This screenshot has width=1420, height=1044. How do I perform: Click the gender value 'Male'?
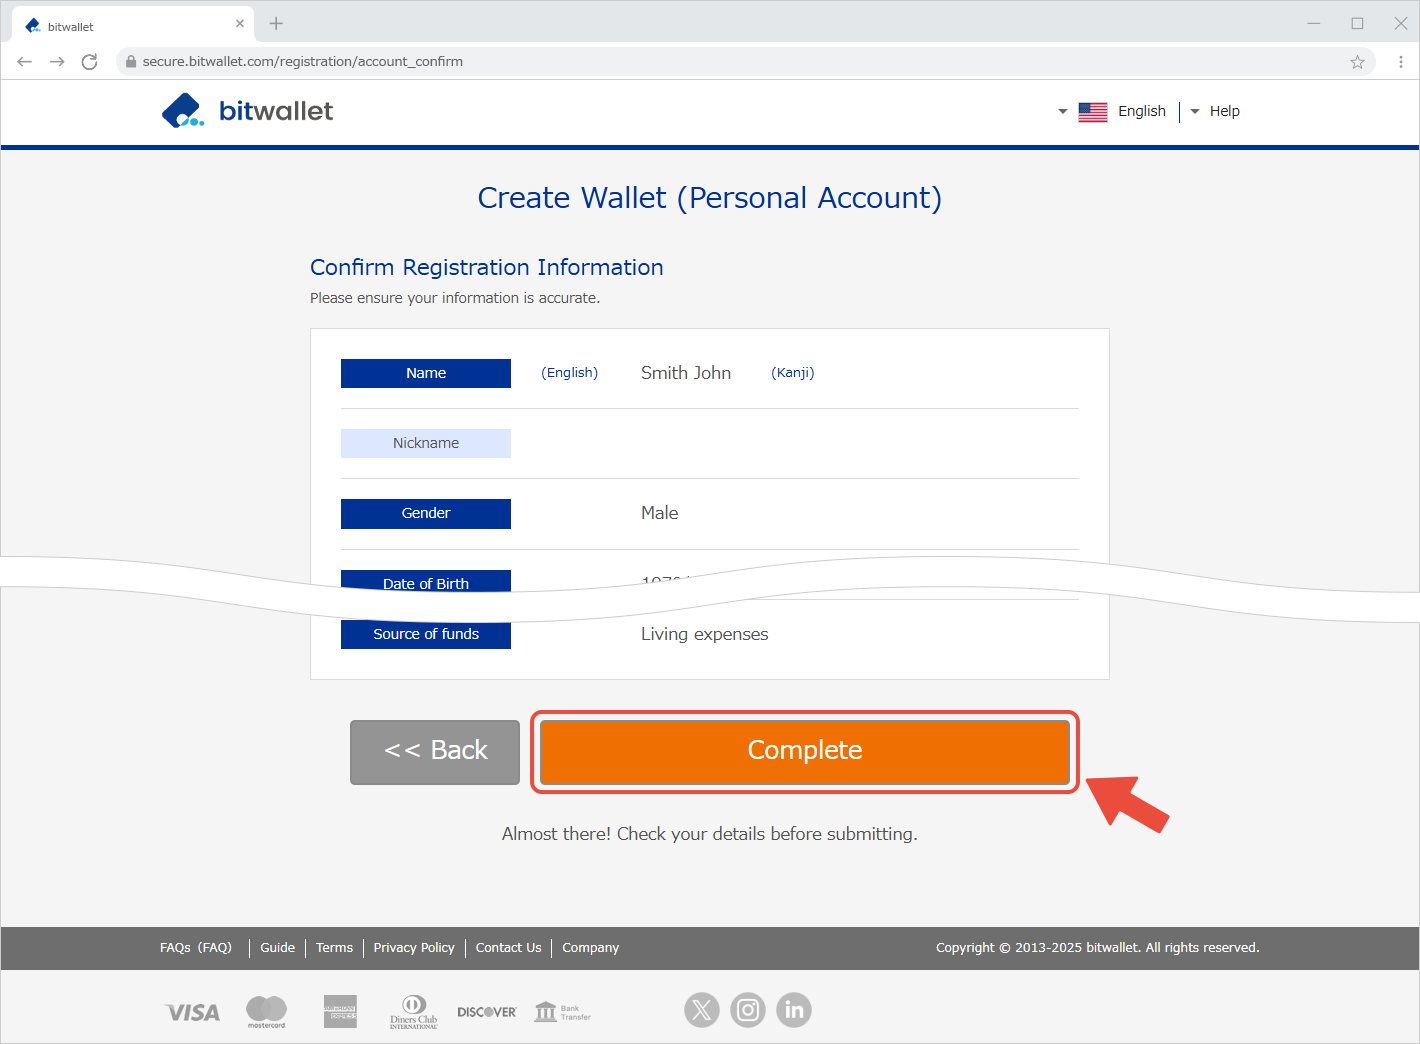coord(660,513)
